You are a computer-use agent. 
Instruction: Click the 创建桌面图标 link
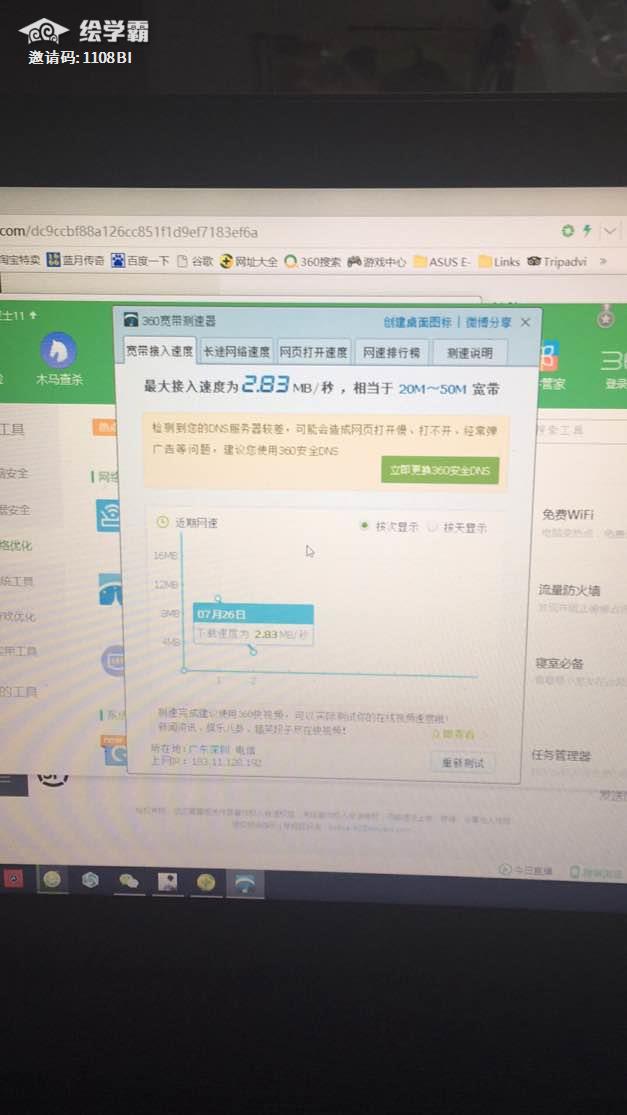click(x=417, y=322)
